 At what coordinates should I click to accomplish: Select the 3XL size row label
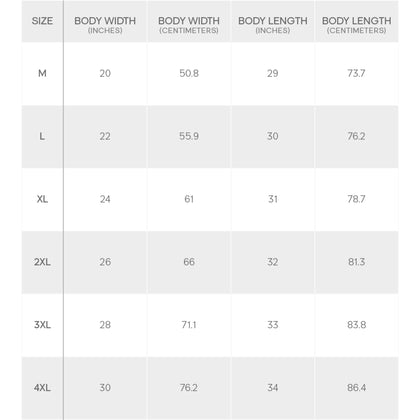42,325
